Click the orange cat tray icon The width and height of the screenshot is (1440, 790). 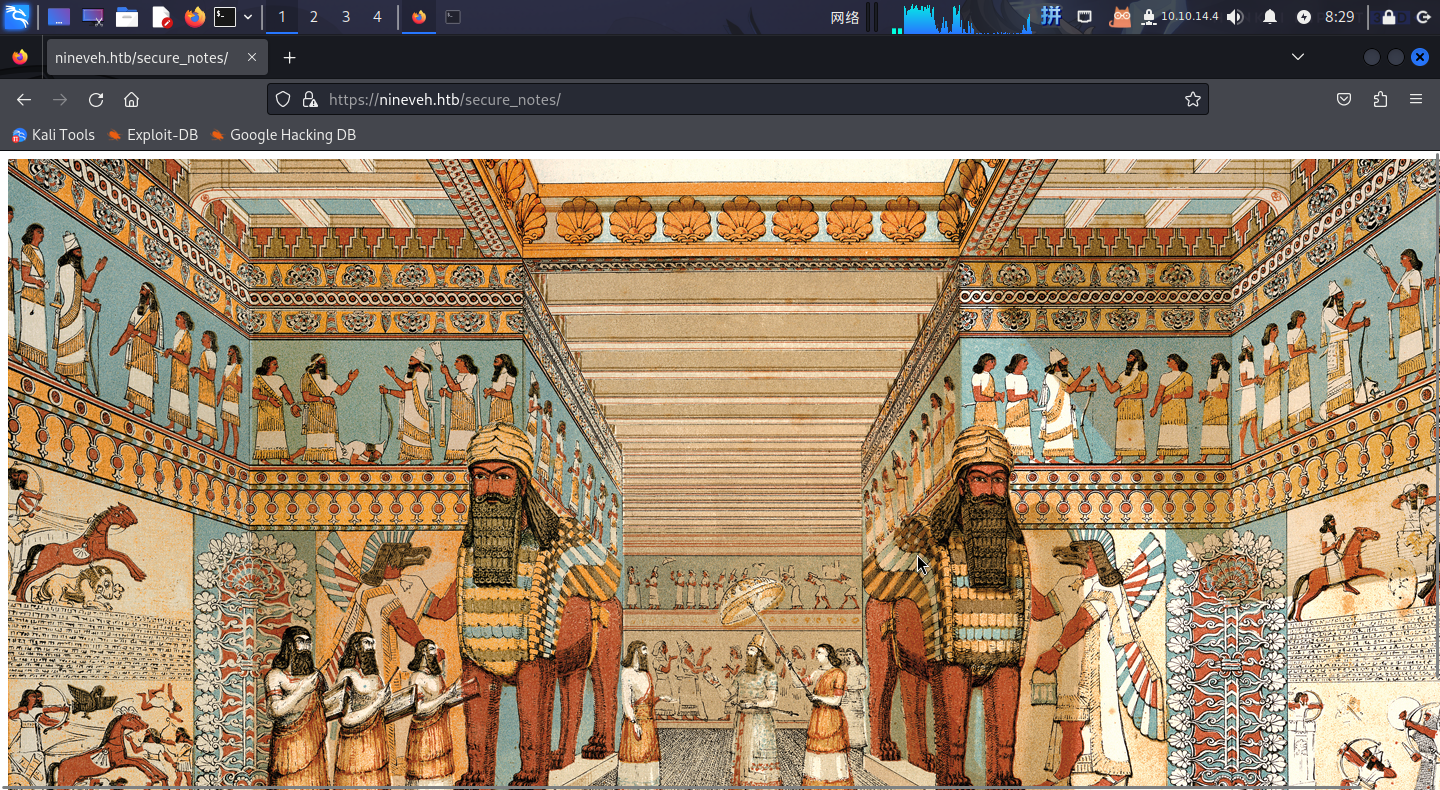pyautogui.click(x=1121, y=17)
